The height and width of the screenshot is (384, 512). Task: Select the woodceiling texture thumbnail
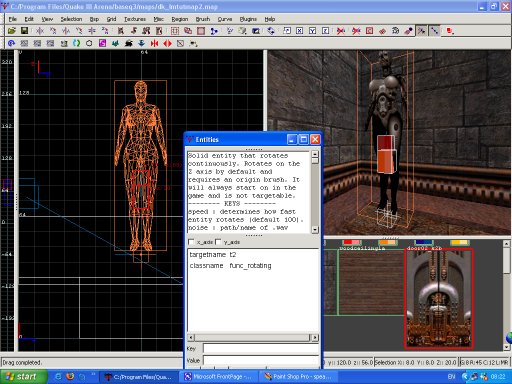coord(371,282)
